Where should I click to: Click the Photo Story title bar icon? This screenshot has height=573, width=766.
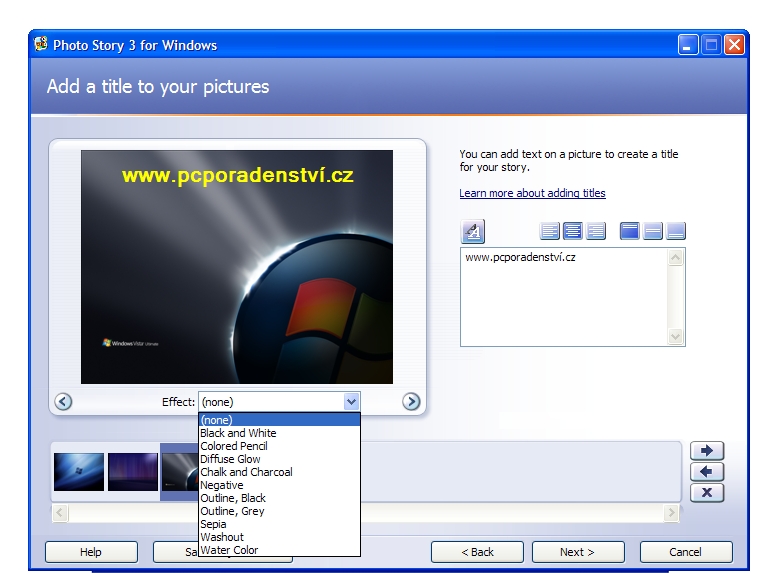[x=41, y=44]
